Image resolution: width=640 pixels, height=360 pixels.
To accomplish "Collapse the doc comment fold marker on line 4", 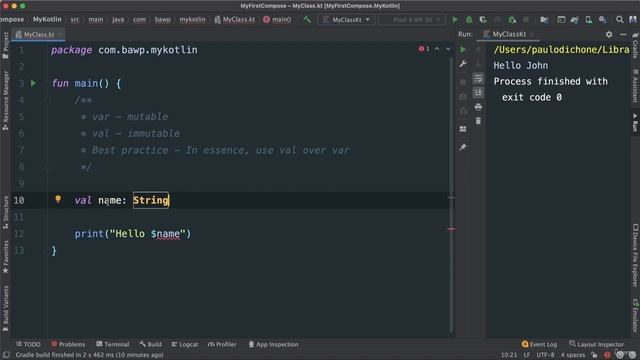I will pos(47,100).
